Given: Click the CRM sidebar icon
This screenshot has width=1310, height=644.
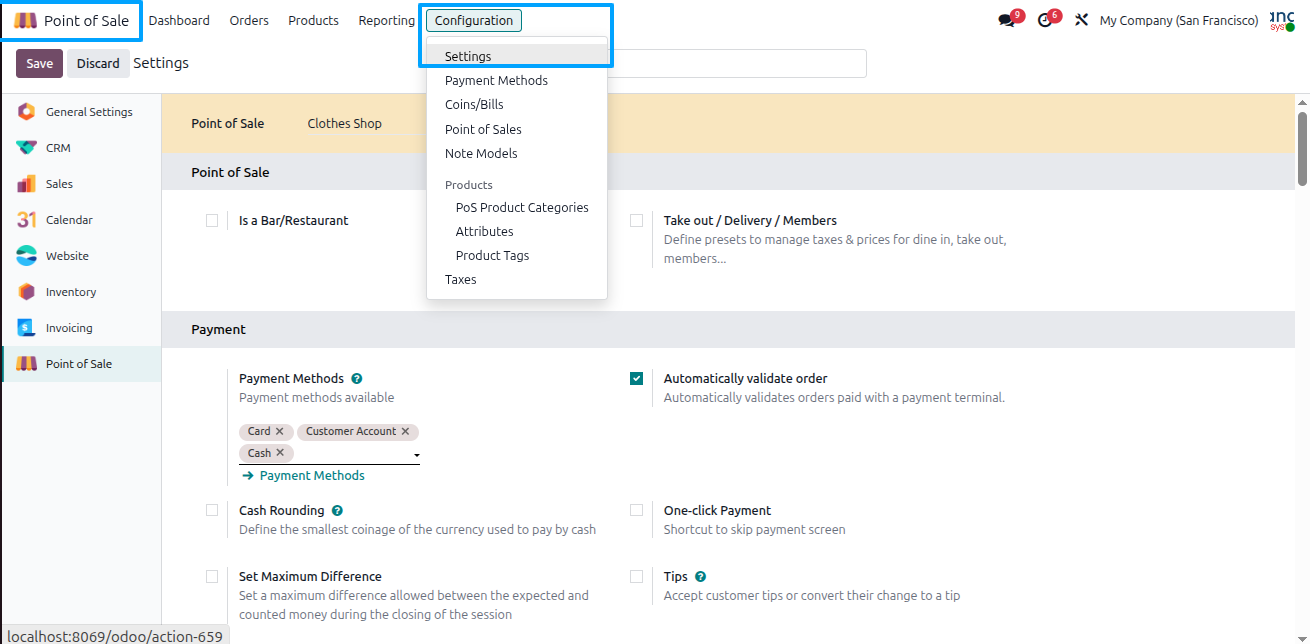Looking at the screenshot, I should (27, 148).
